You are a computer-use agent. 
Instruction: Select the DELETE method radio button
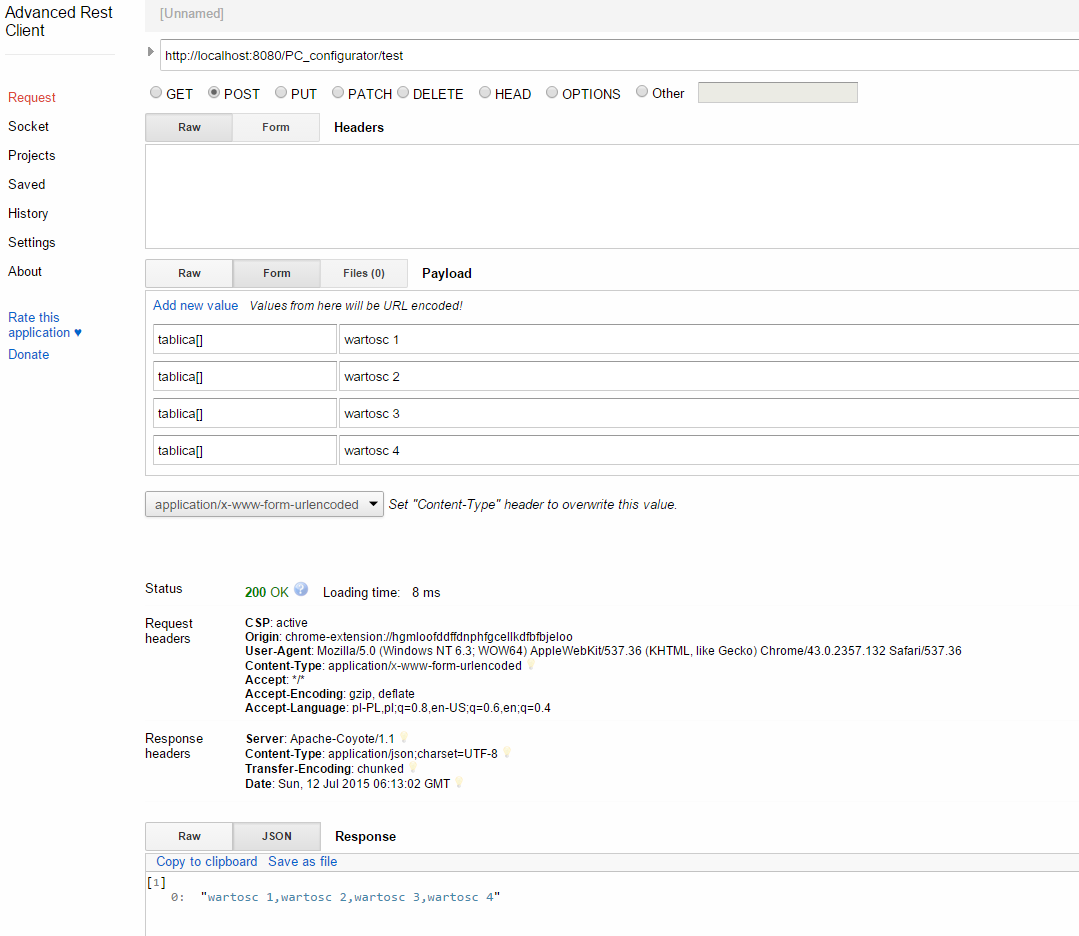click(403, 92)
